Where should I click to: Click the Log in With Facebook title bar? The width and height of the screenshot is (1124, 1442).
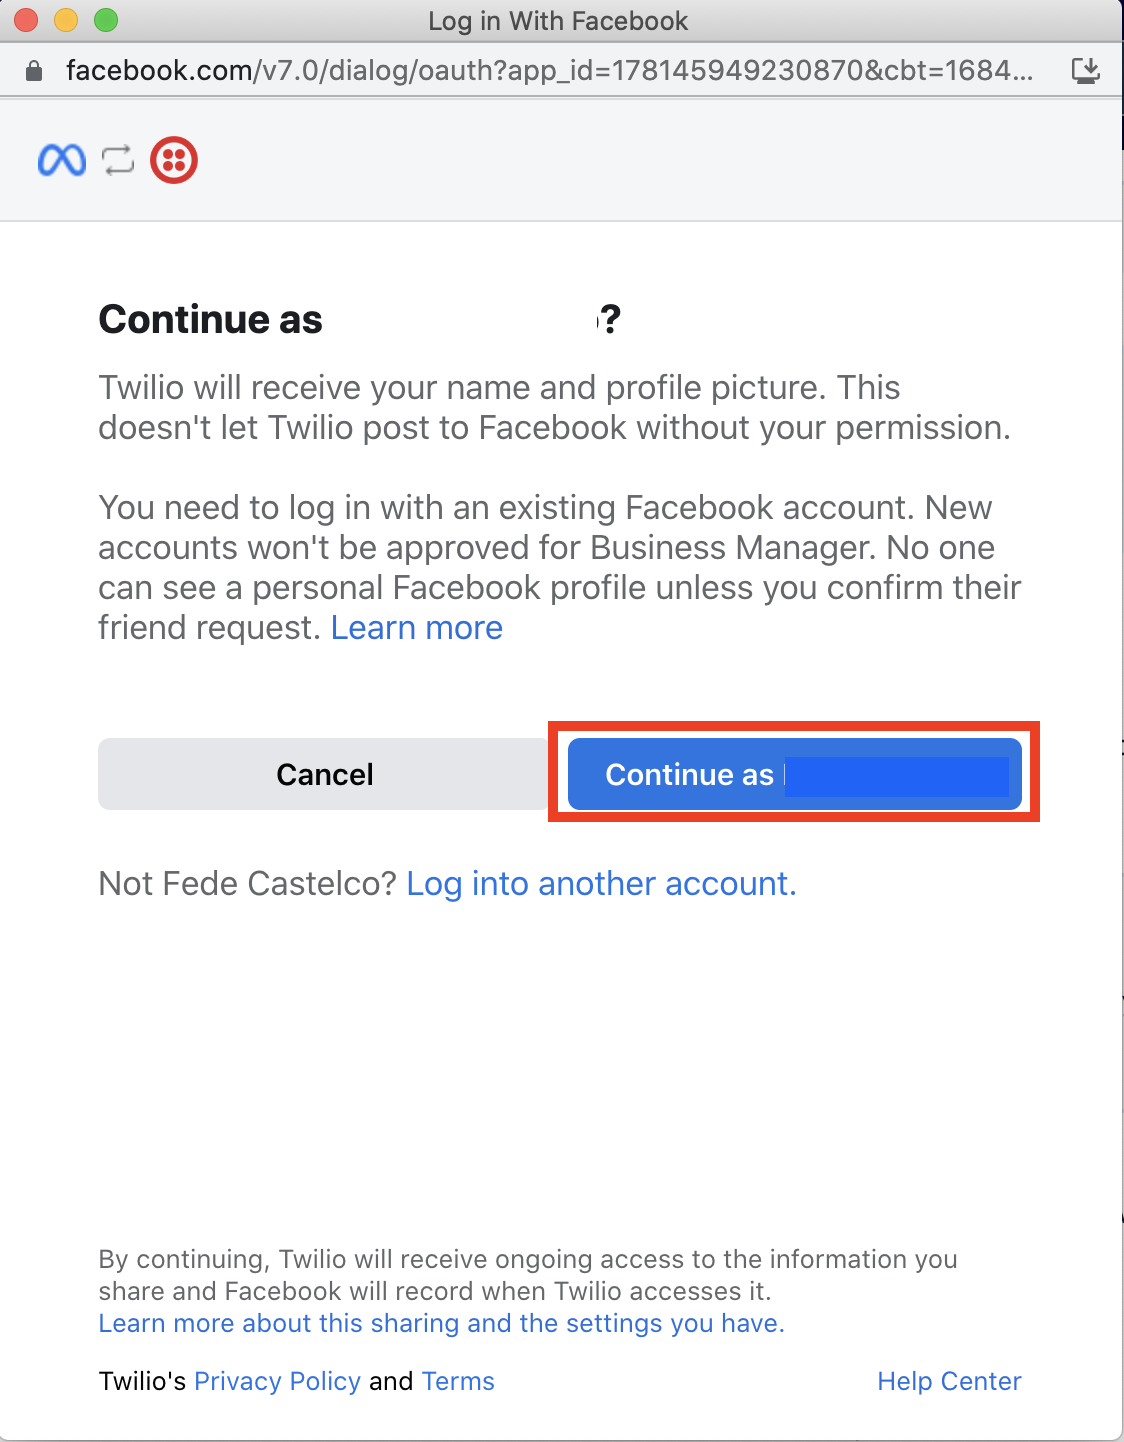(x=558, y=21)
